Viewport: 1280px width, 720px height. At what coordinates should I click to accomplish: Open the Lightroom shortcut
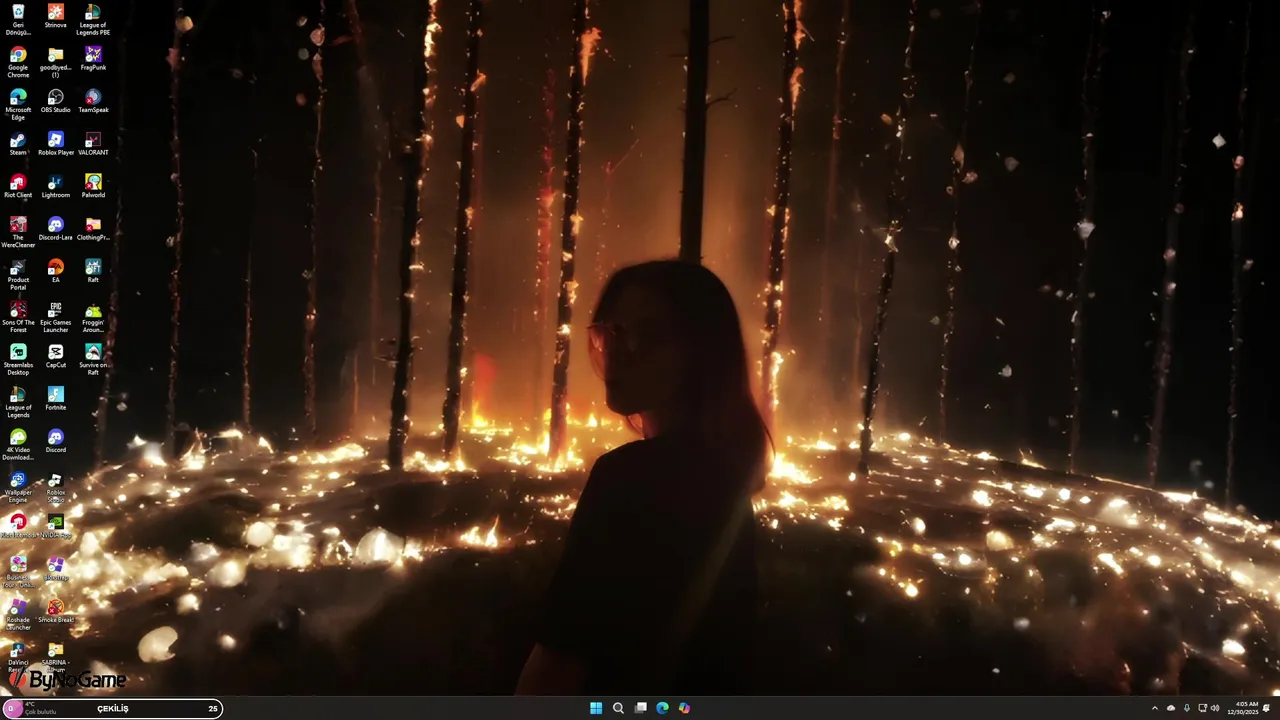point(55,186)
